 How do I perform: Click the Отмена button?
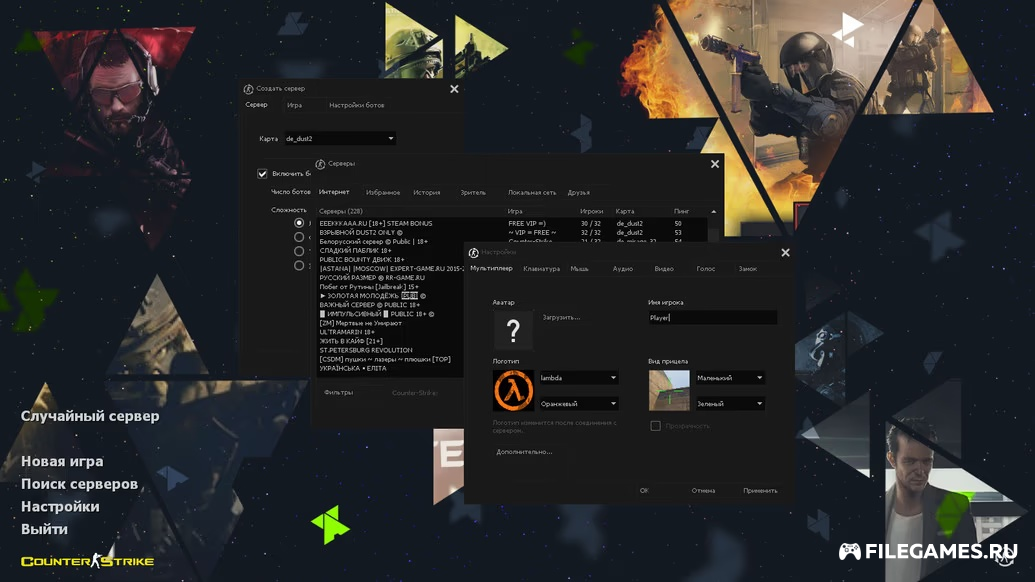pos(703,490)
